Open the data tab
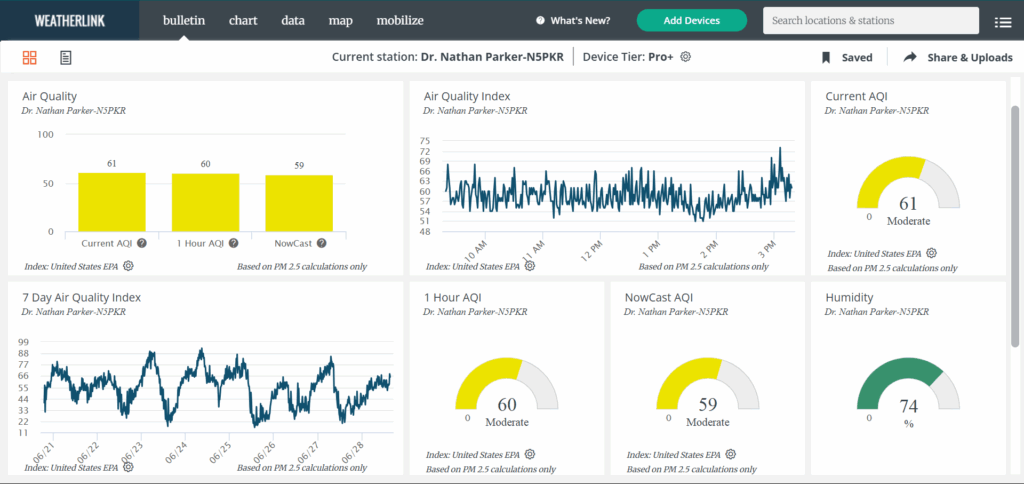 tap(293, 20)
